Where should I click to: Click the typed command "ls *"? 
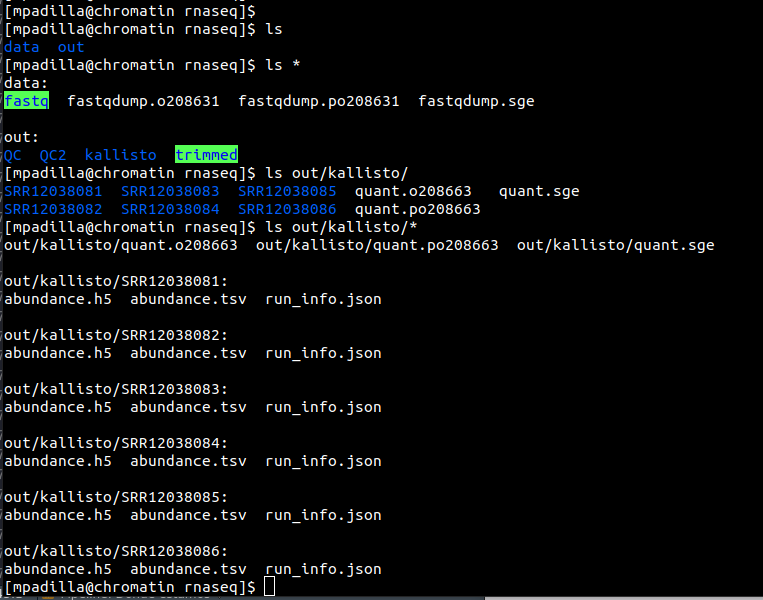(283, 65)
